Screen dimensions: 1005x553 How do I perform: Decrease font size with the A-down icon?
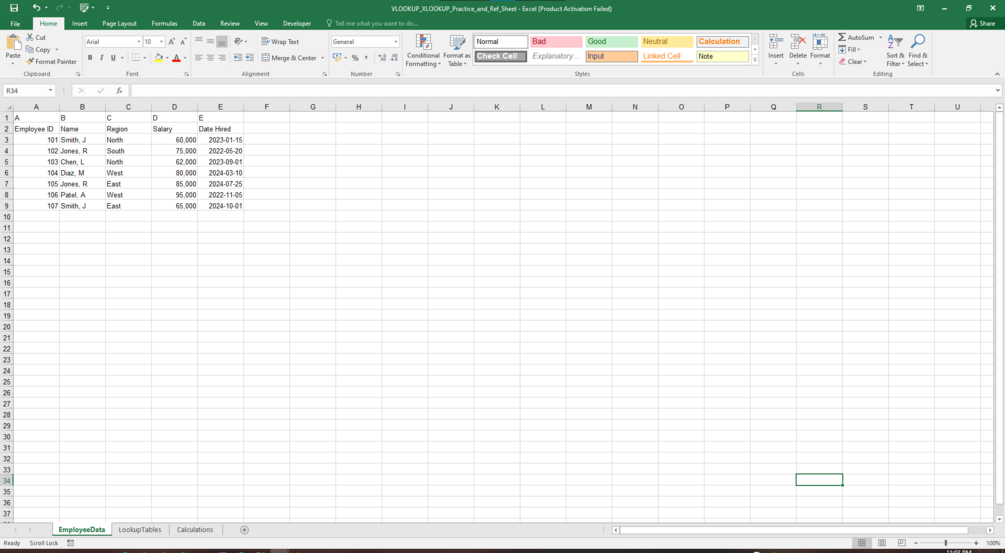(x=183, y=42)
